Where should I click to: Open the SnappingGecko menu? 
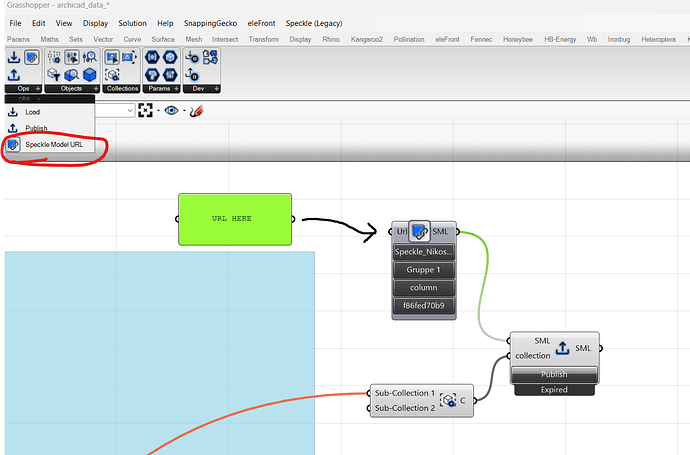(210, 23)
